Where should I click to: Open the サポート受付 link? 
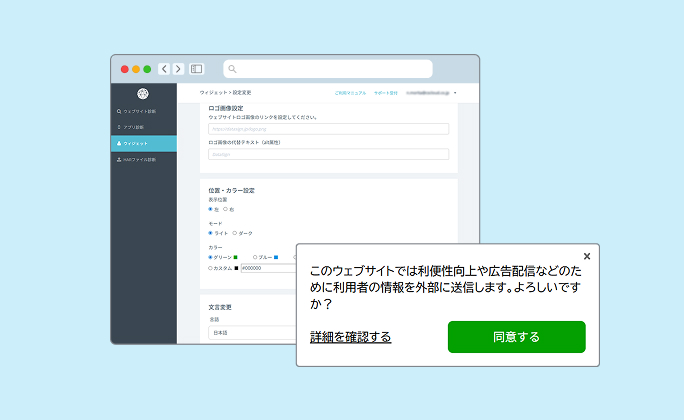click(x=386, y=93)
